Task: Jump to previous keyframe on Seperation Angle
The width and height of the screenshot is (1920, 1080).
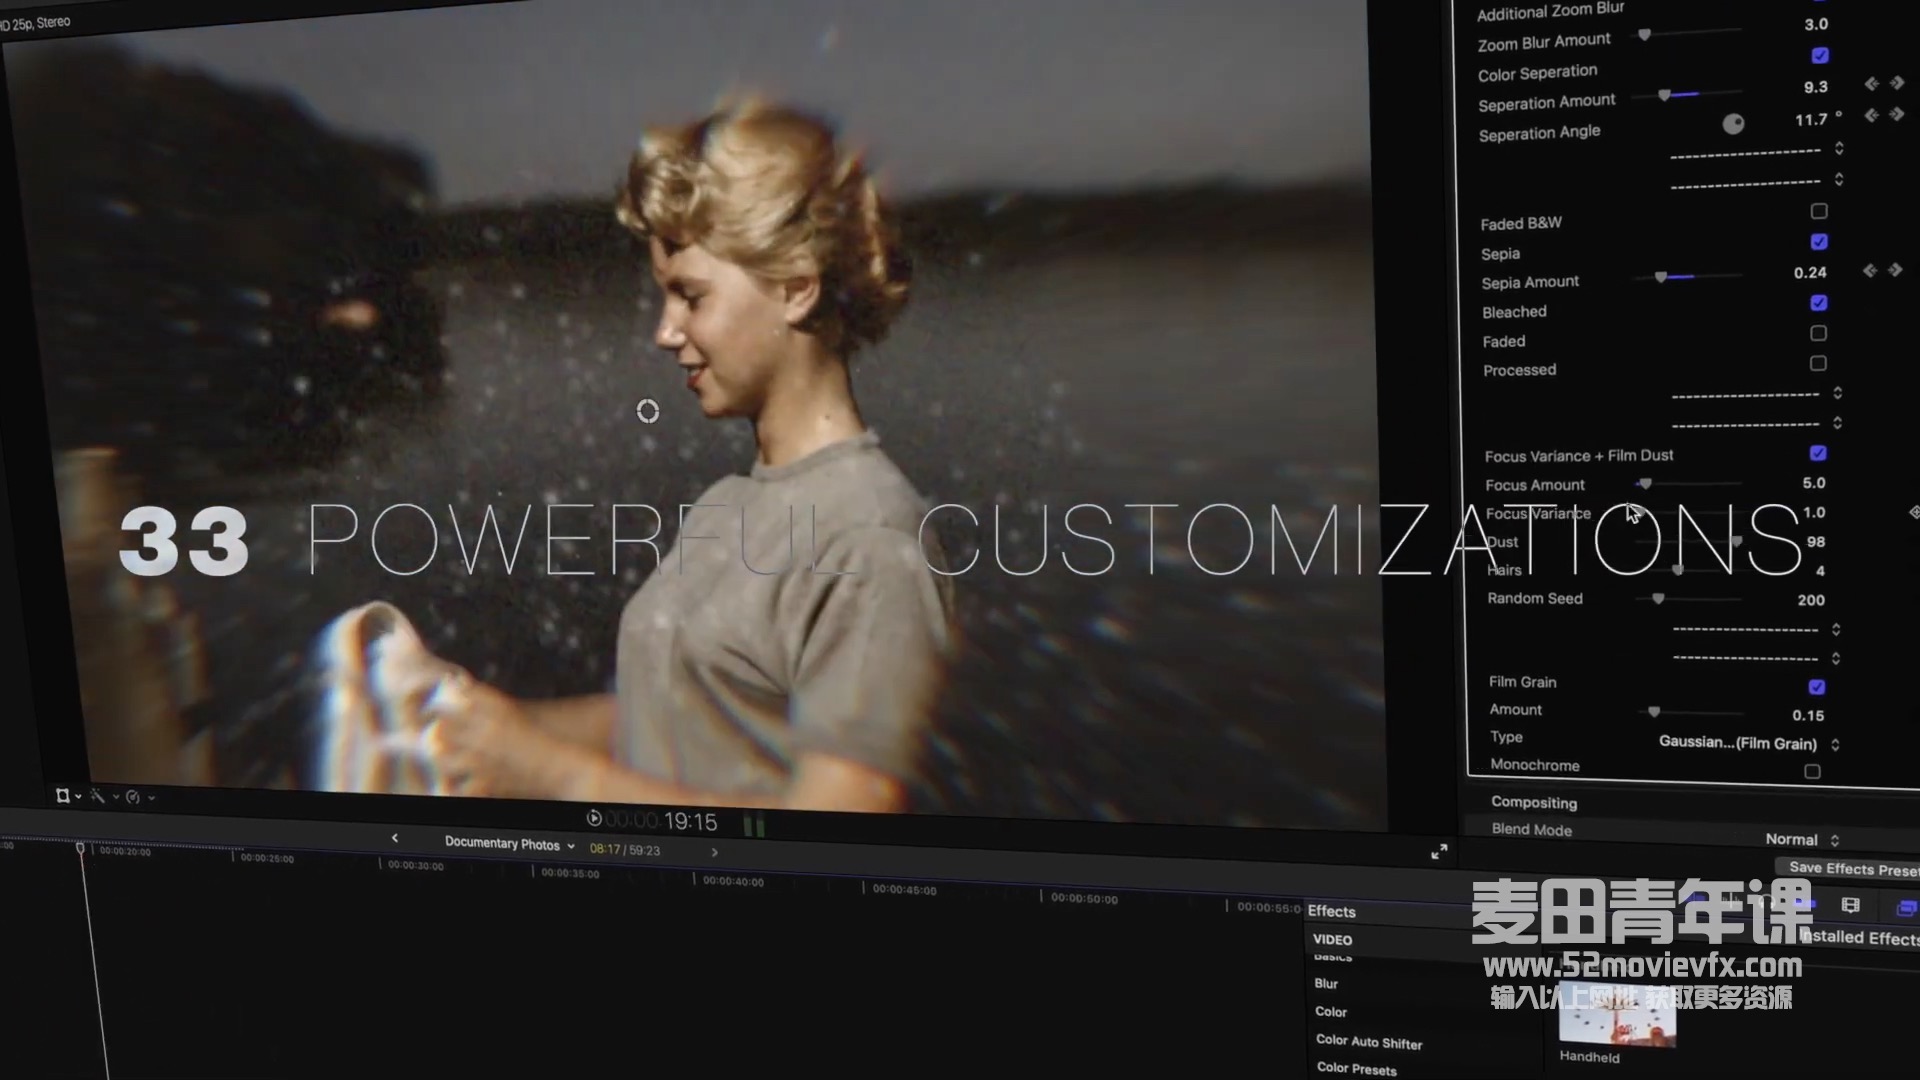Action: [x=1871, y=116]
